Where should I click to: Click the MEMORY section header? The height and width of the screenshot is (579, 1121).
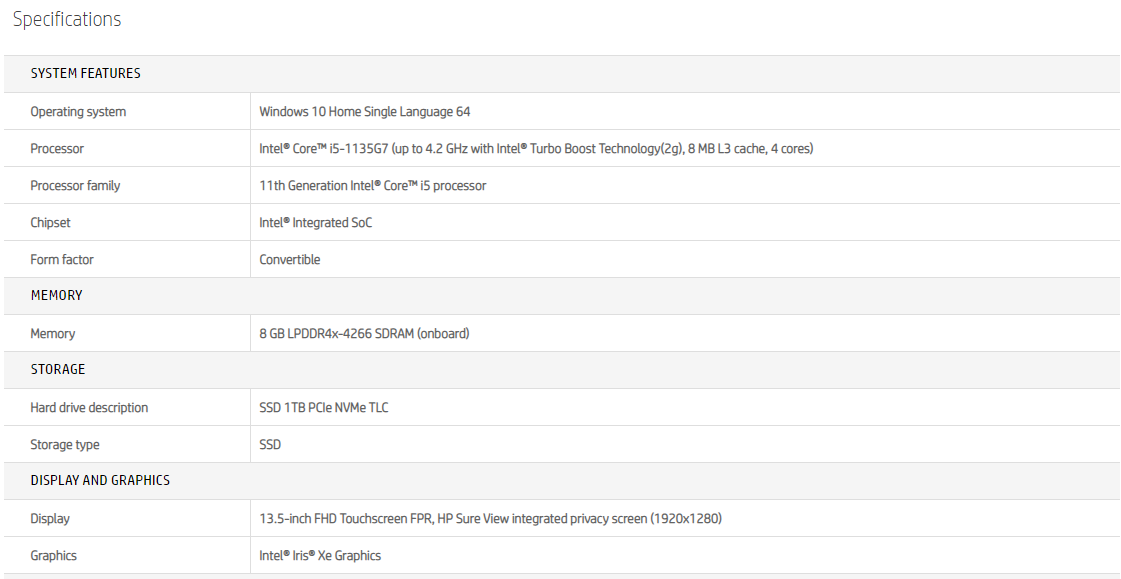pos(56,296)
